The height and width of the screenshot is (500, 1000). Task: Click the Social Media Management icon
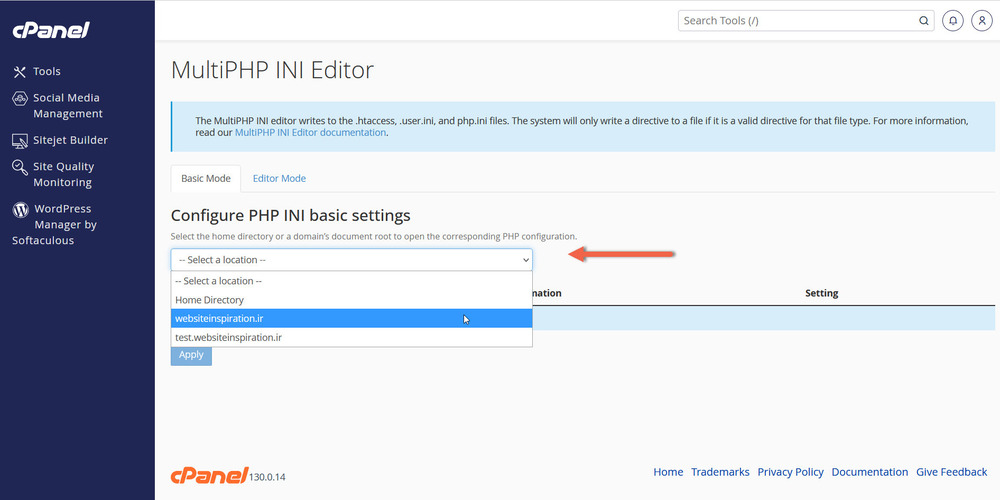tap(20, 98)
